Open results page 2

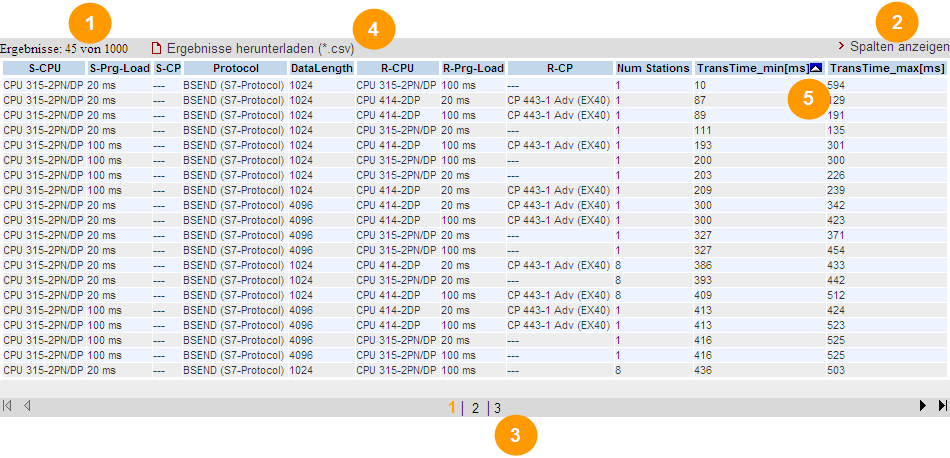[475, 408]
